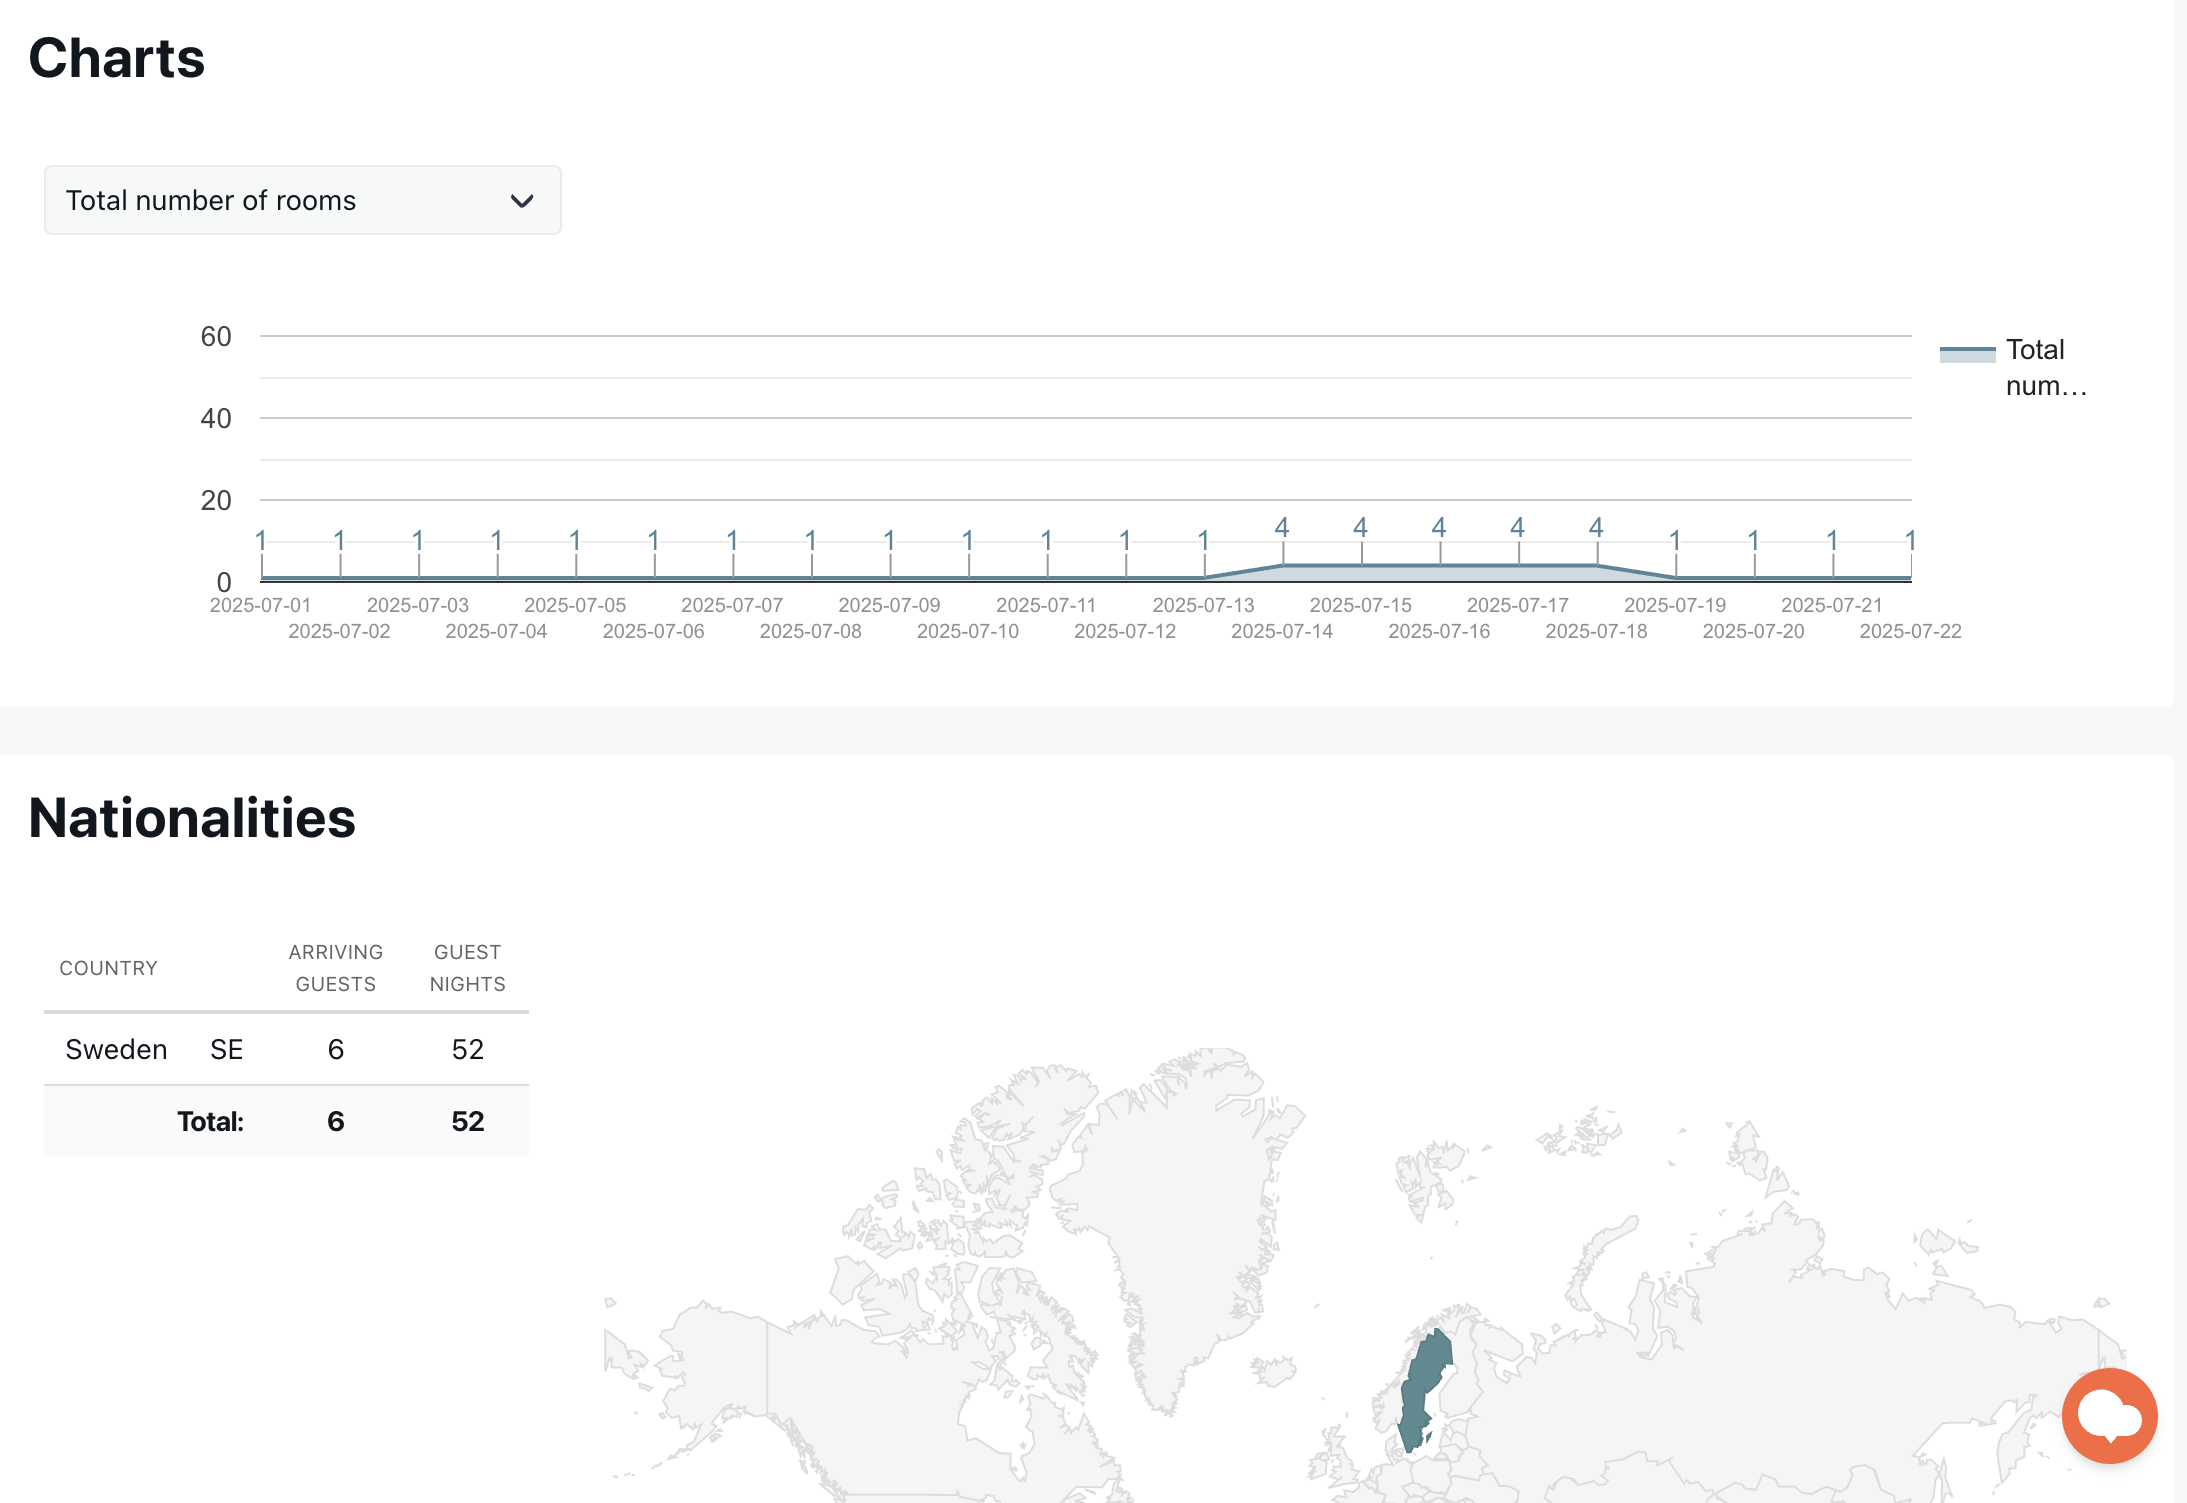Click the legend color swatch
The width and height of the screenshot is (2187, 1503).
(x=1966, y=353)
